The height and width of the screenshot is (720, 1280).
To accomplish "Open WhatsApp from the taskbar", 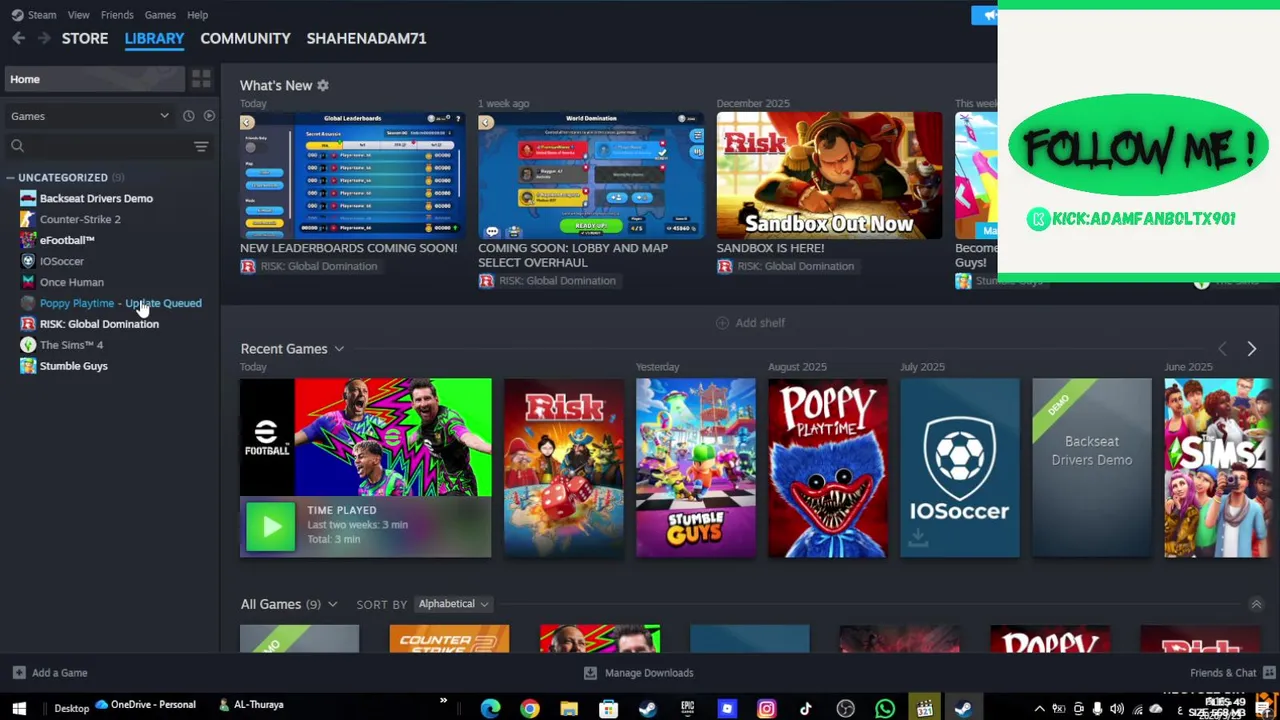I will [x=885, y=709].
